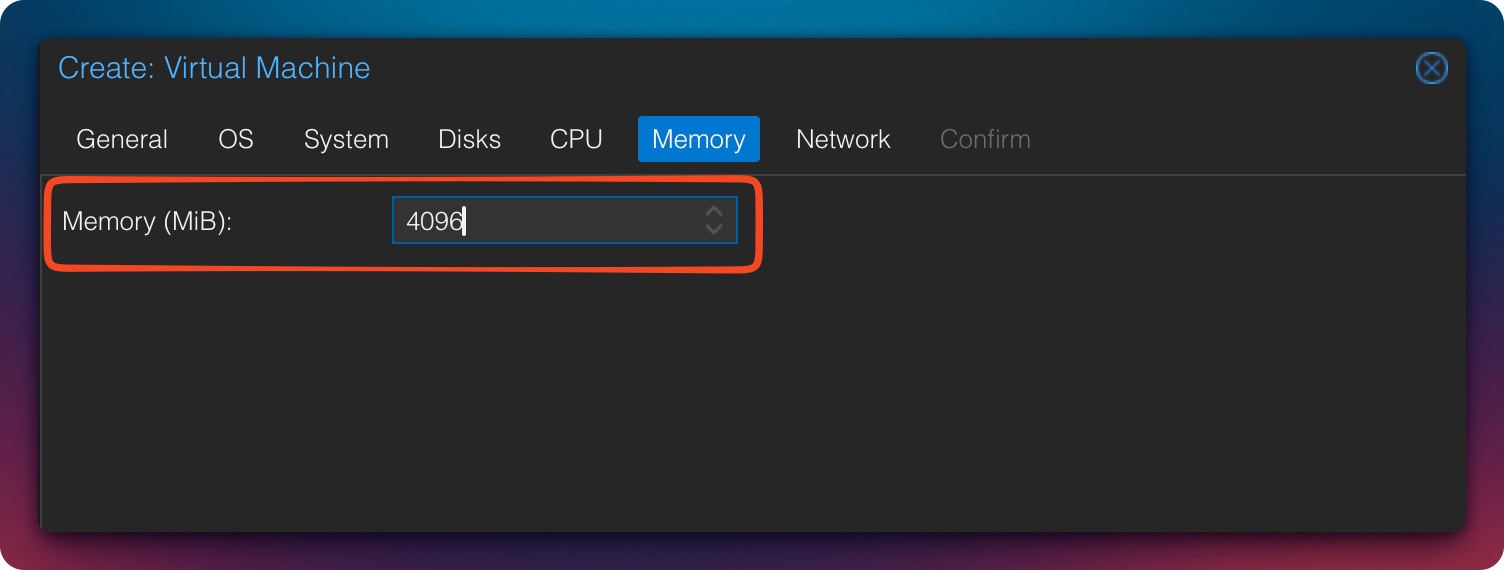This screenshot has height=570, width=1504.
Task: Open the CPU tab
Action: click(576, 139)
